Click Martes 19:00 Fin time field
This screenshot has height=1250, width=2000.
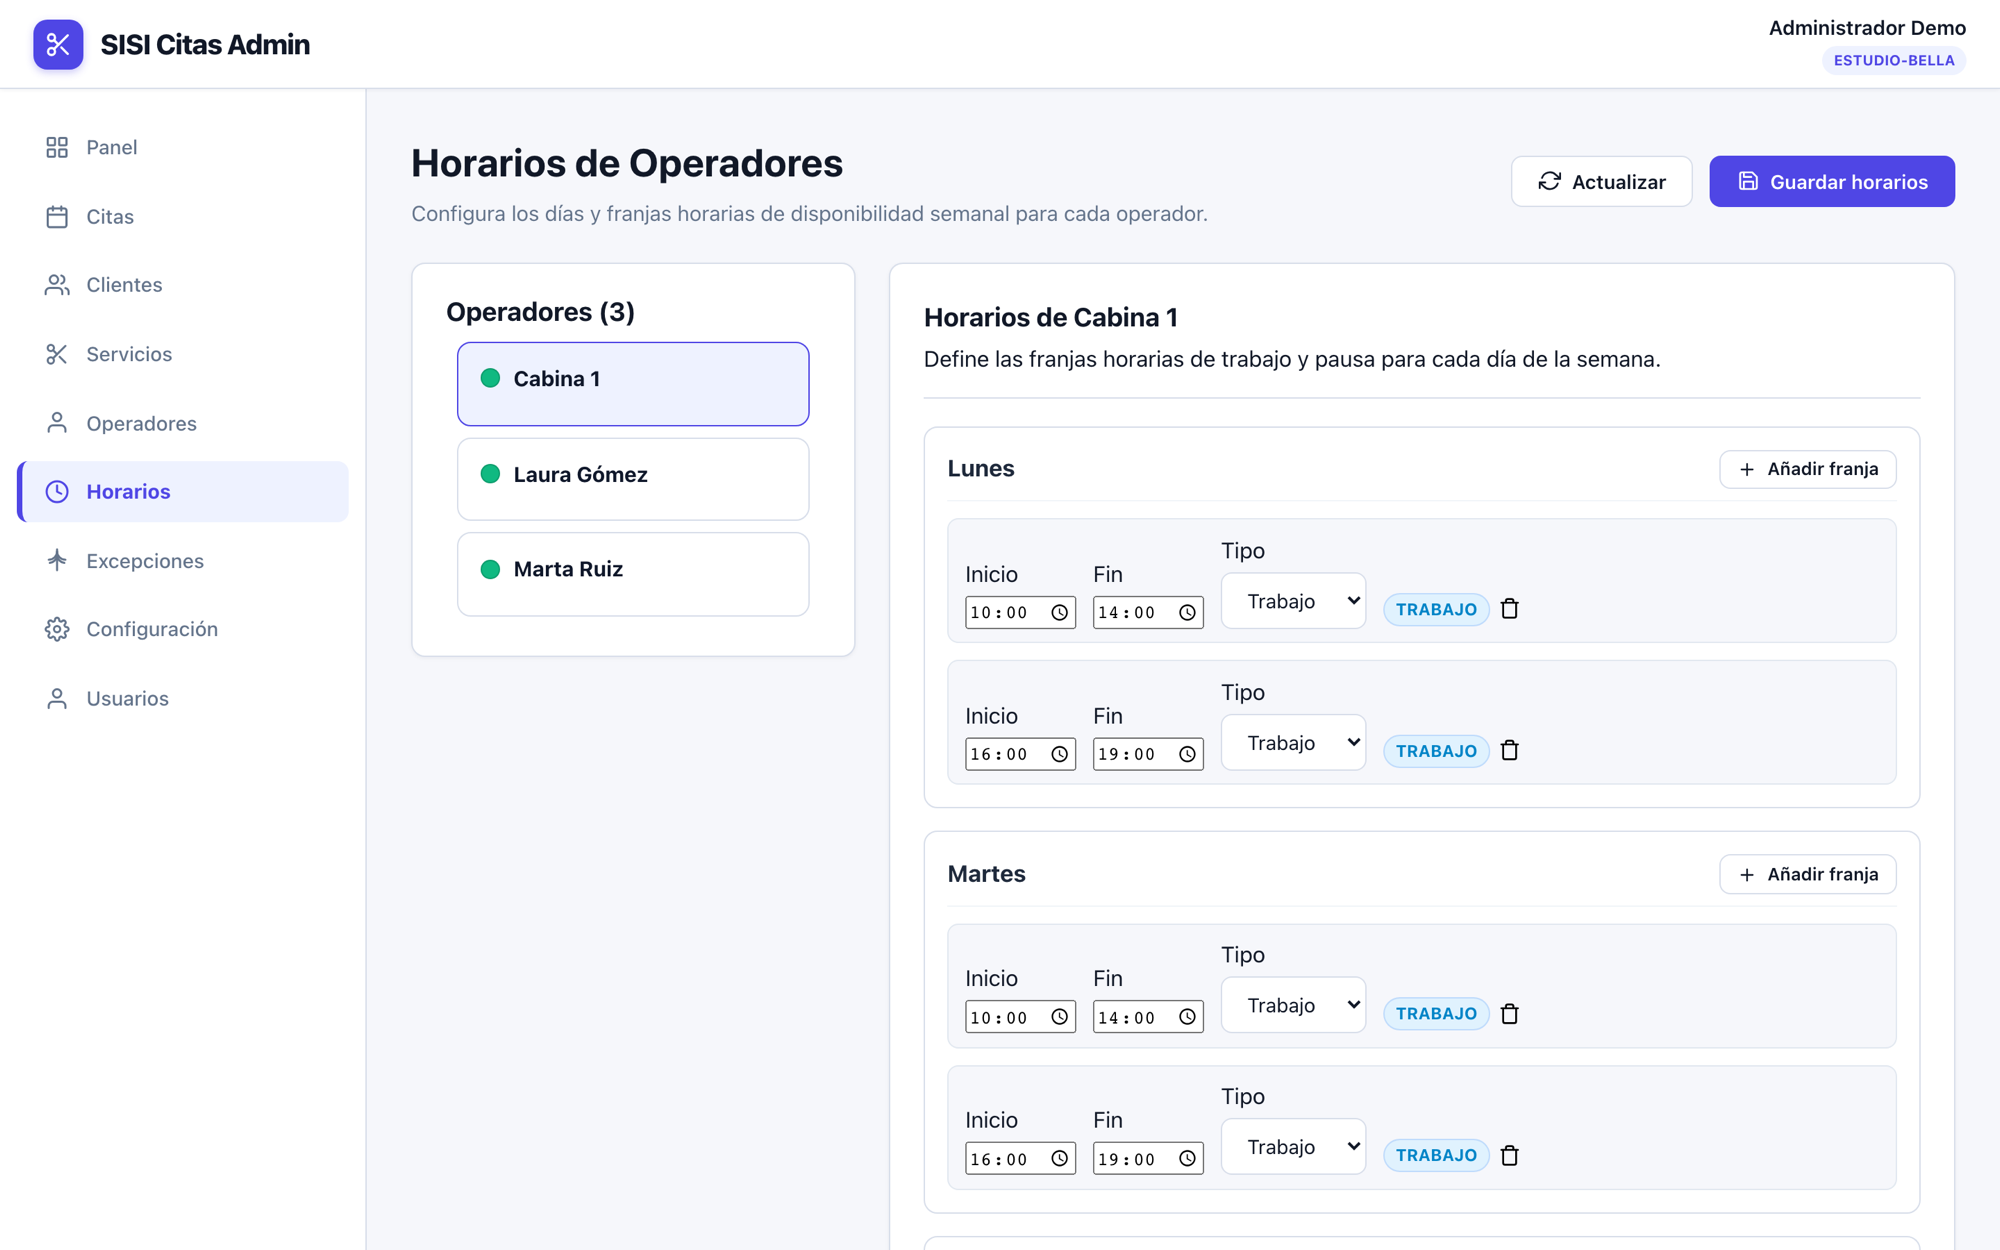1147,1158
